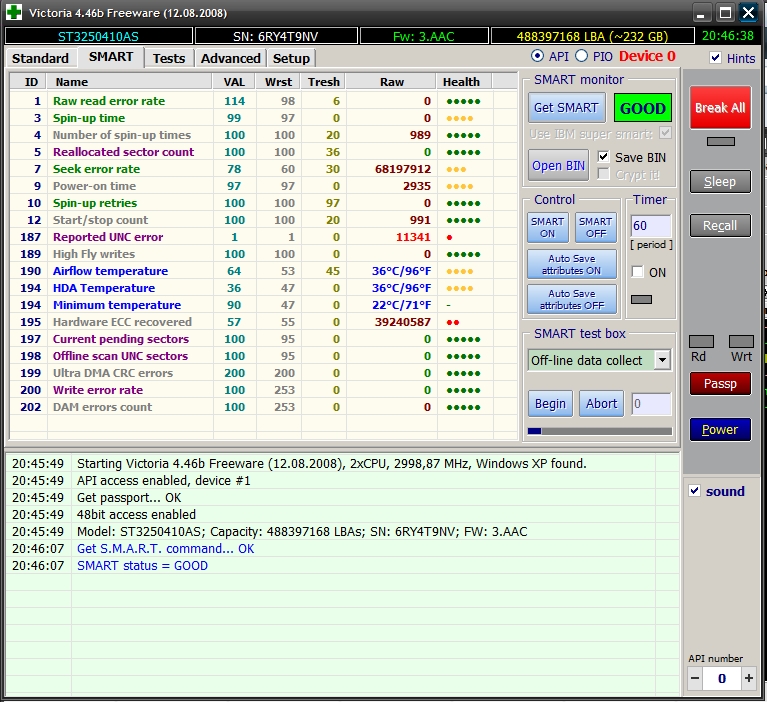Increase API number with plus button

(x=748, y=678)
